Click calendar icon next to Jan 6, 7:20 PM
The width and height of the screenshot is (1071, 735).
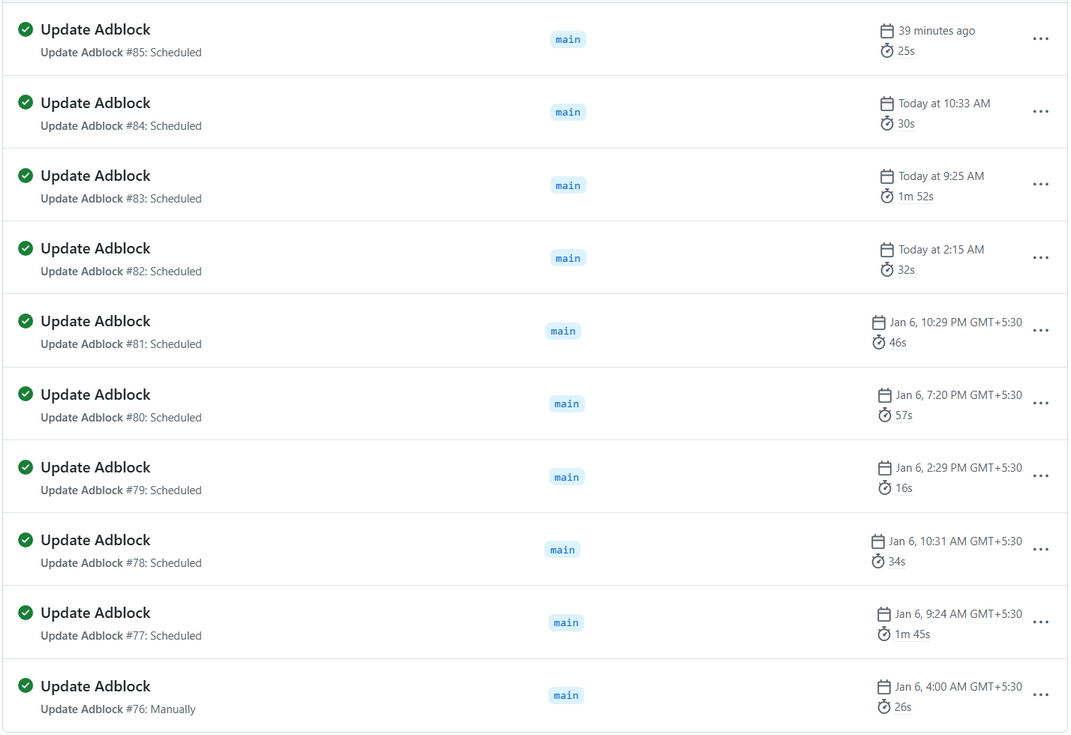tap(884, 396)
